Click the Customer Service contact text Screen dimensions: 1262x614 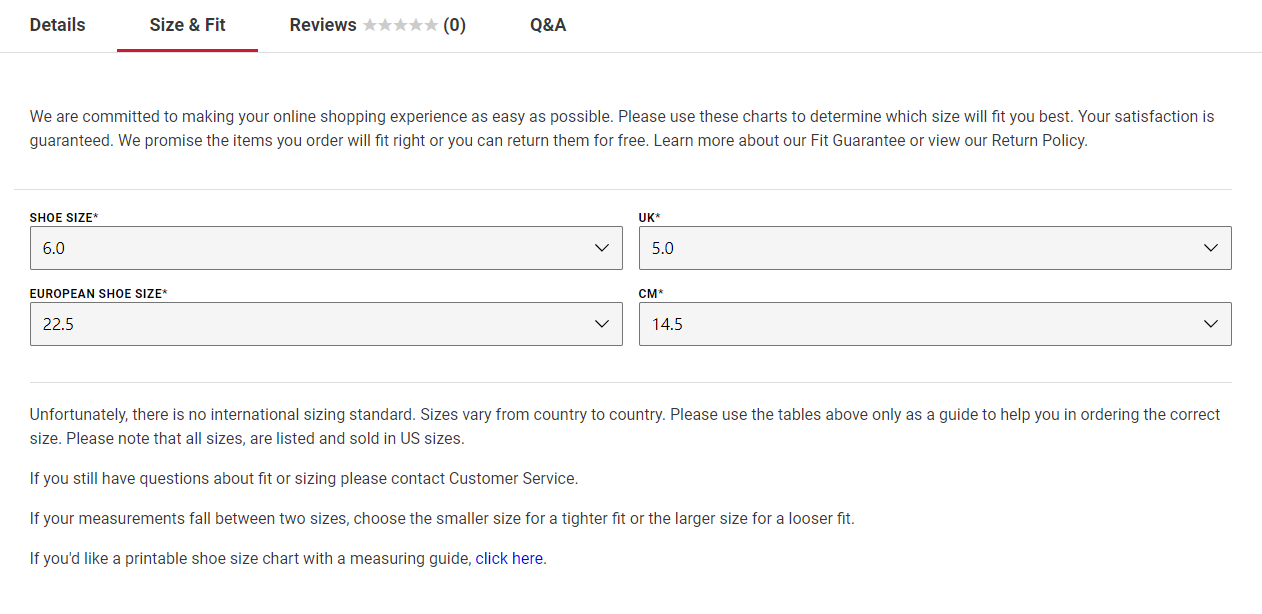coord(513,479)
